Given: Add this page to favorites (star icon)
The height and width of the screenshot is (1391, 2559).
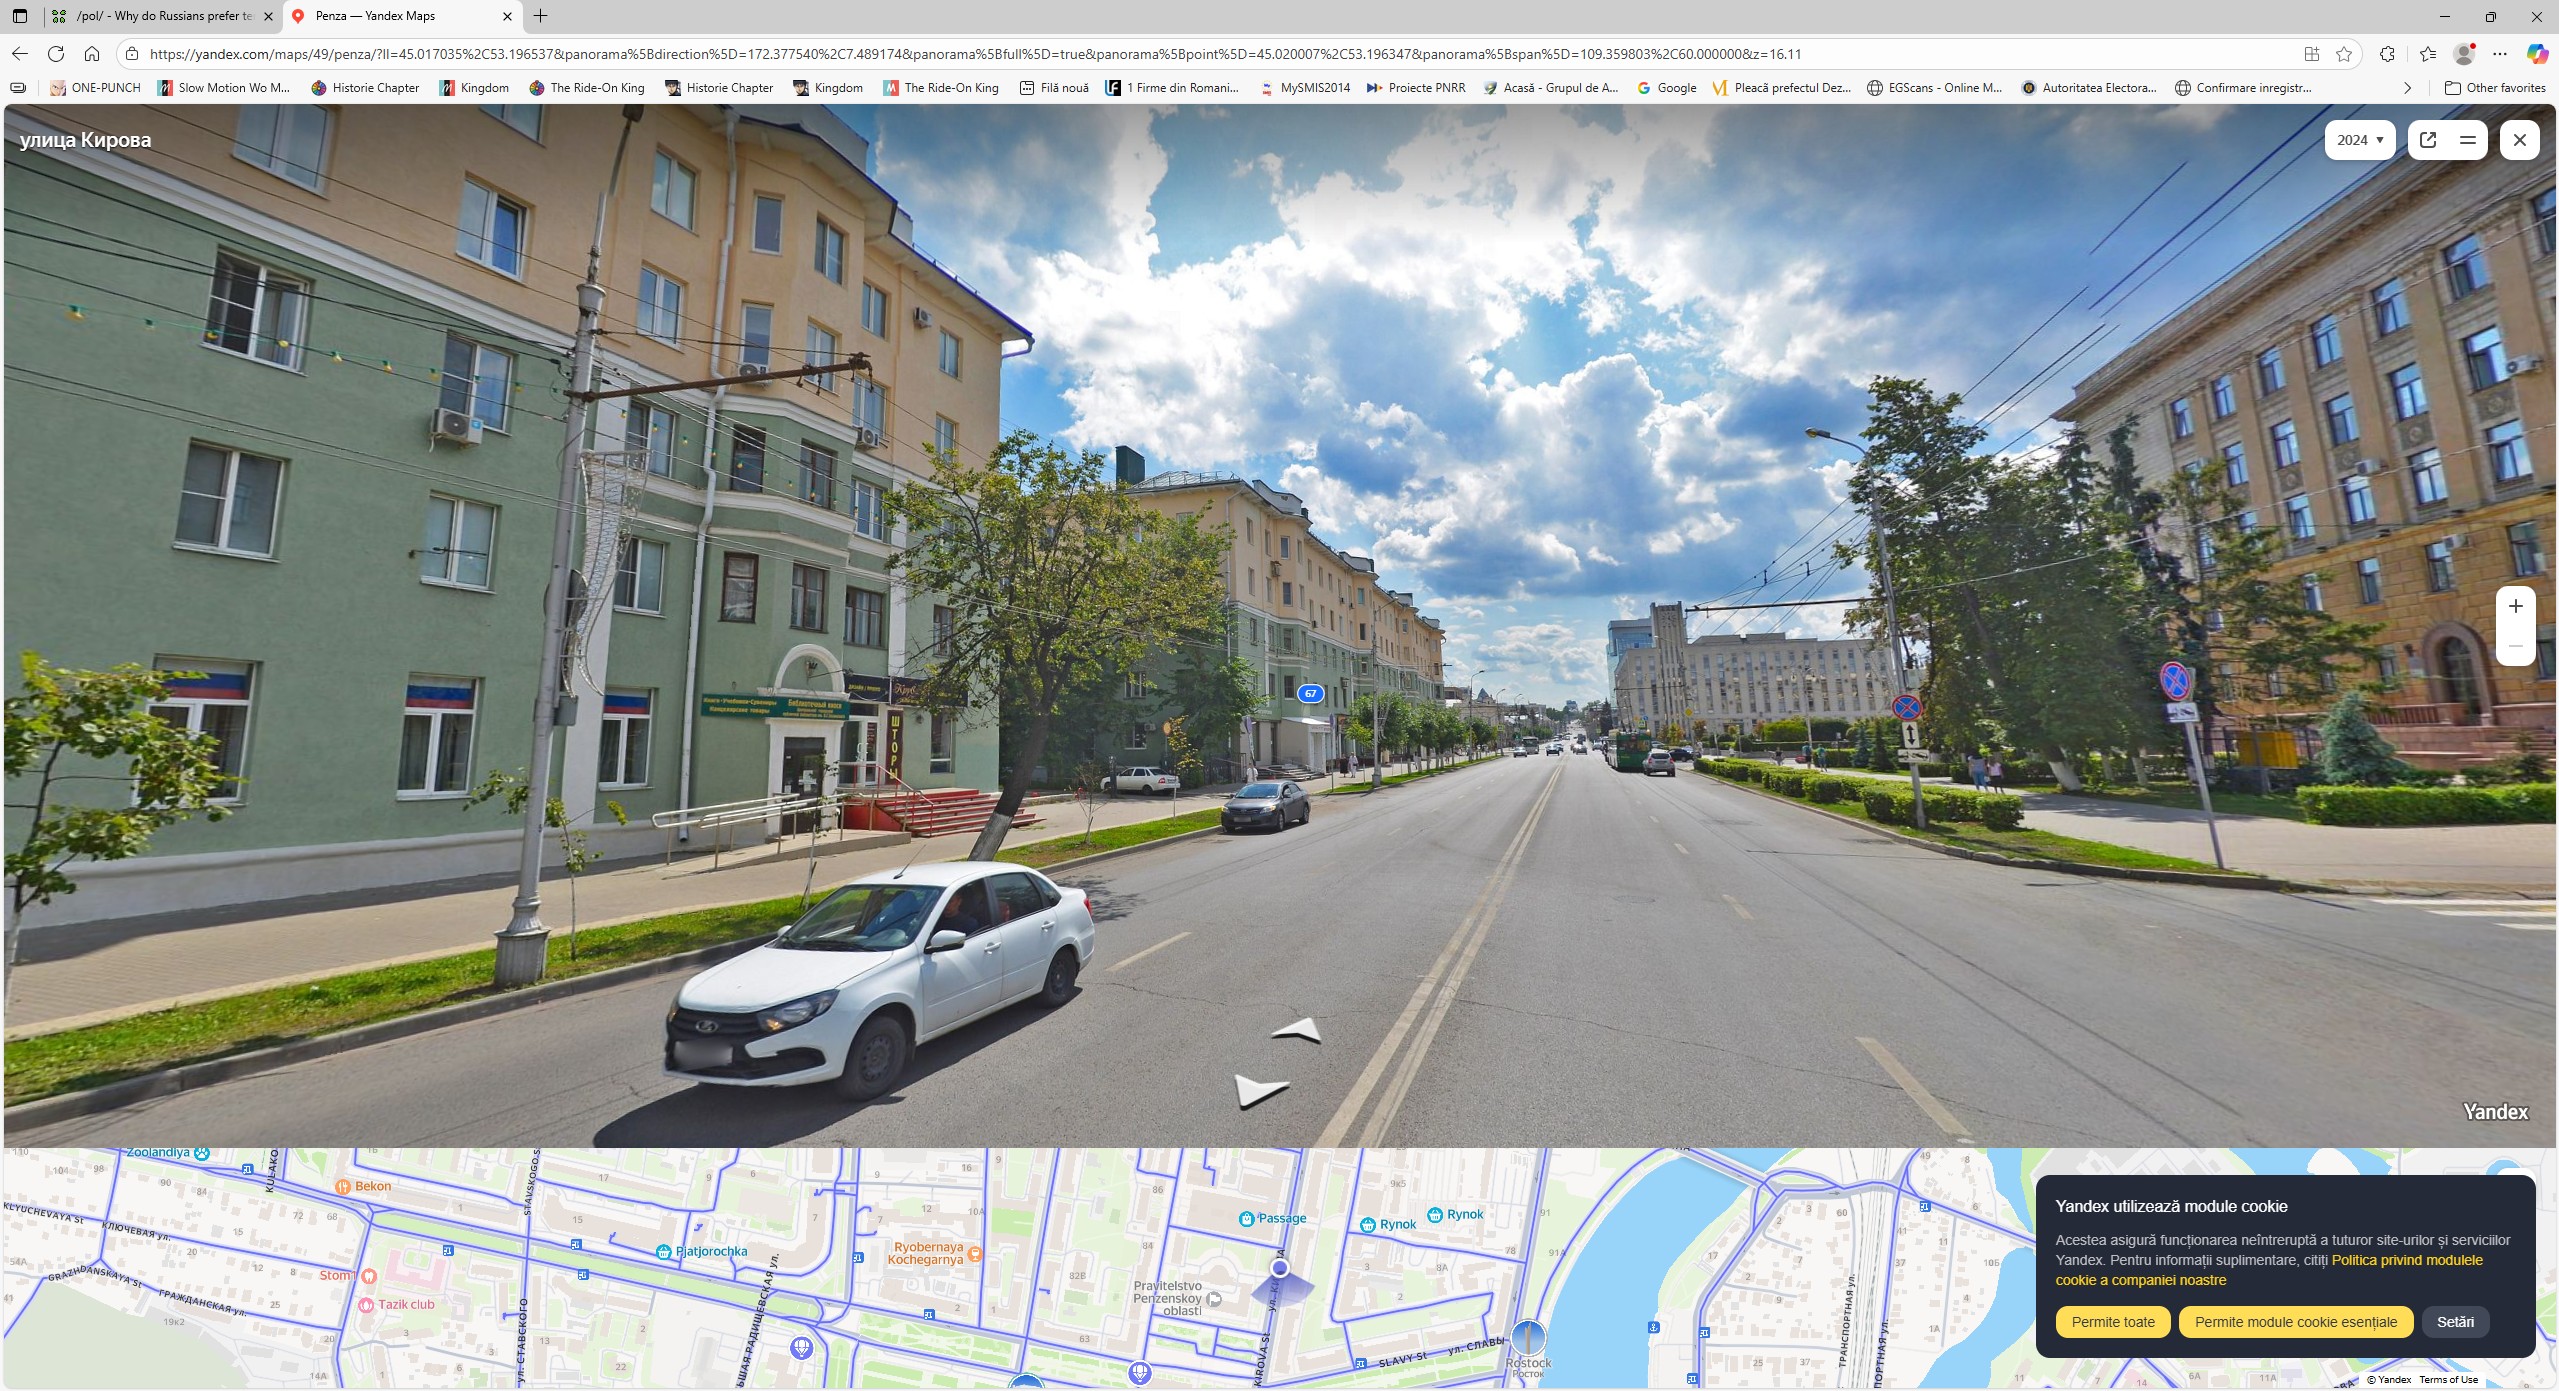Looking at the screenshot, I should pyautogui.click(x=2343, y=54).
